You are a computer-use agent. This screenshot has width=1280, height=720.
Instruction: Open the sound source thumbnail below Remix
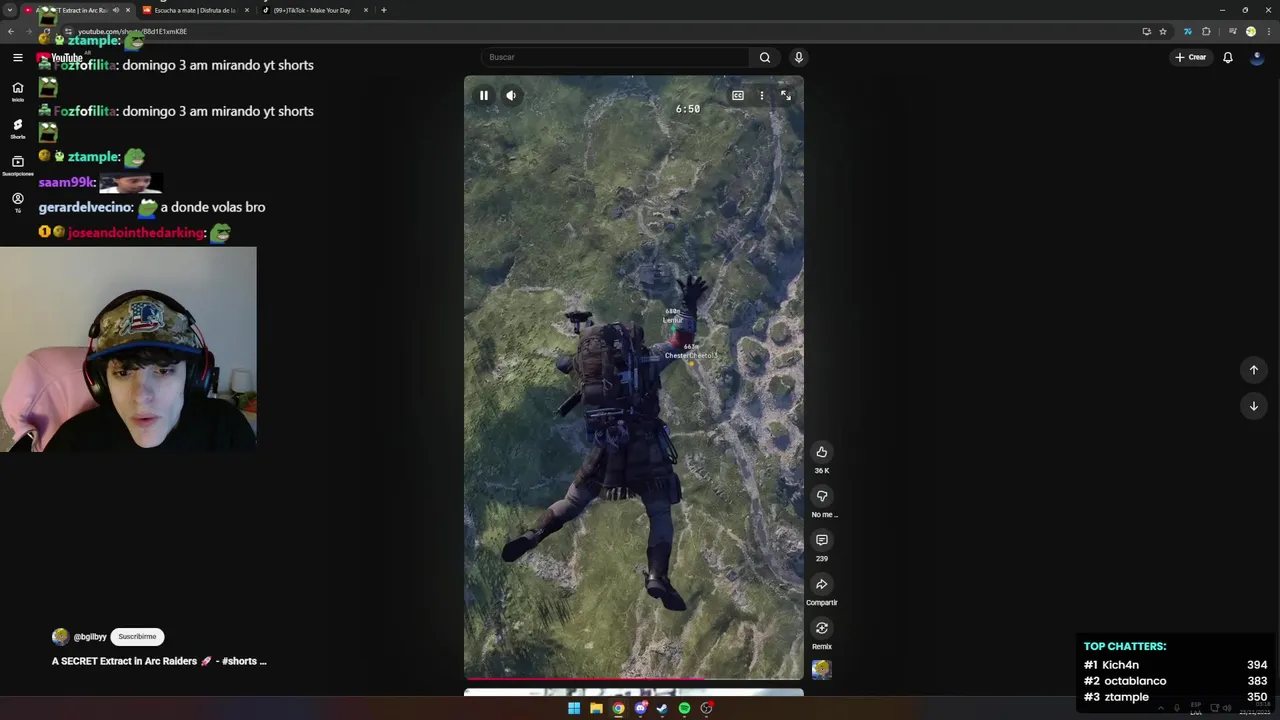point(822,670)
